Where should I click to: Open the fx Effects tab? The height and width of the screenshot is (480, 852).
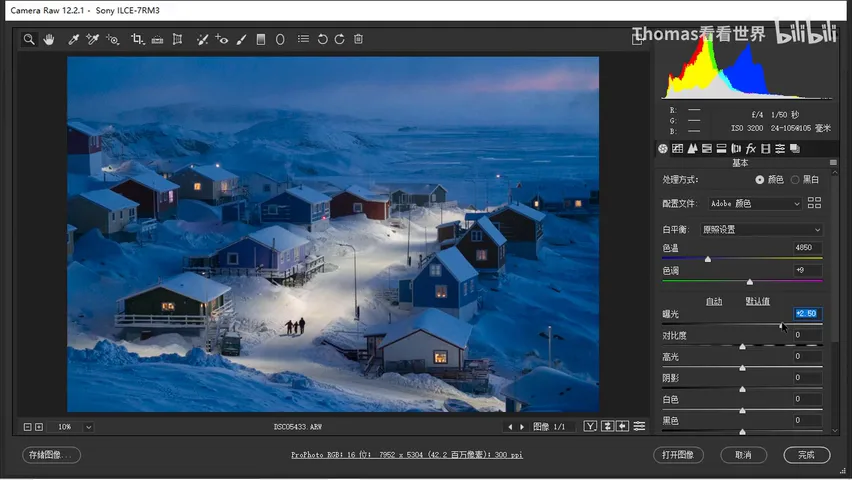[x=751, y=148]
